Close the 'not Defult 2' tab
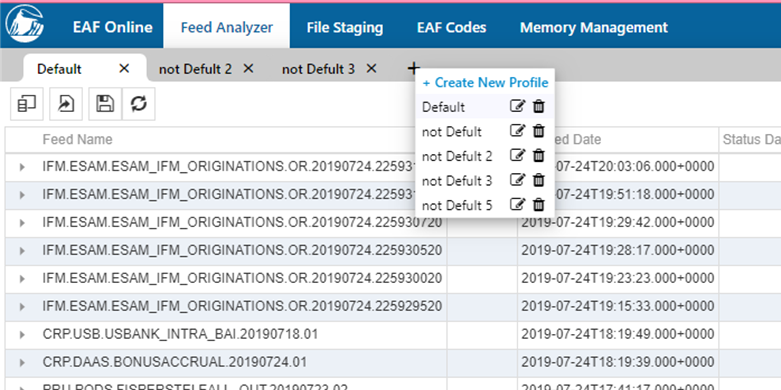 [248, 68]
